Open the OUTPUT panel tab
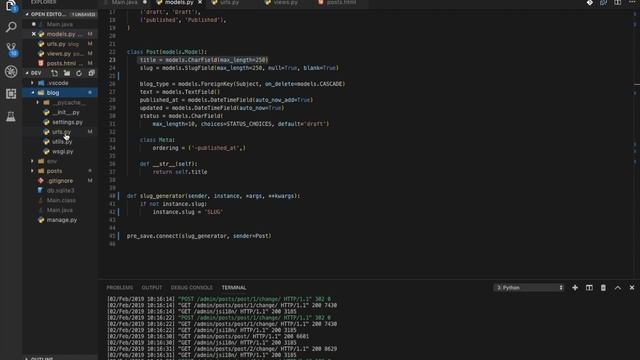Viewport: 640px width, 360px height. [x=152, y=288]
